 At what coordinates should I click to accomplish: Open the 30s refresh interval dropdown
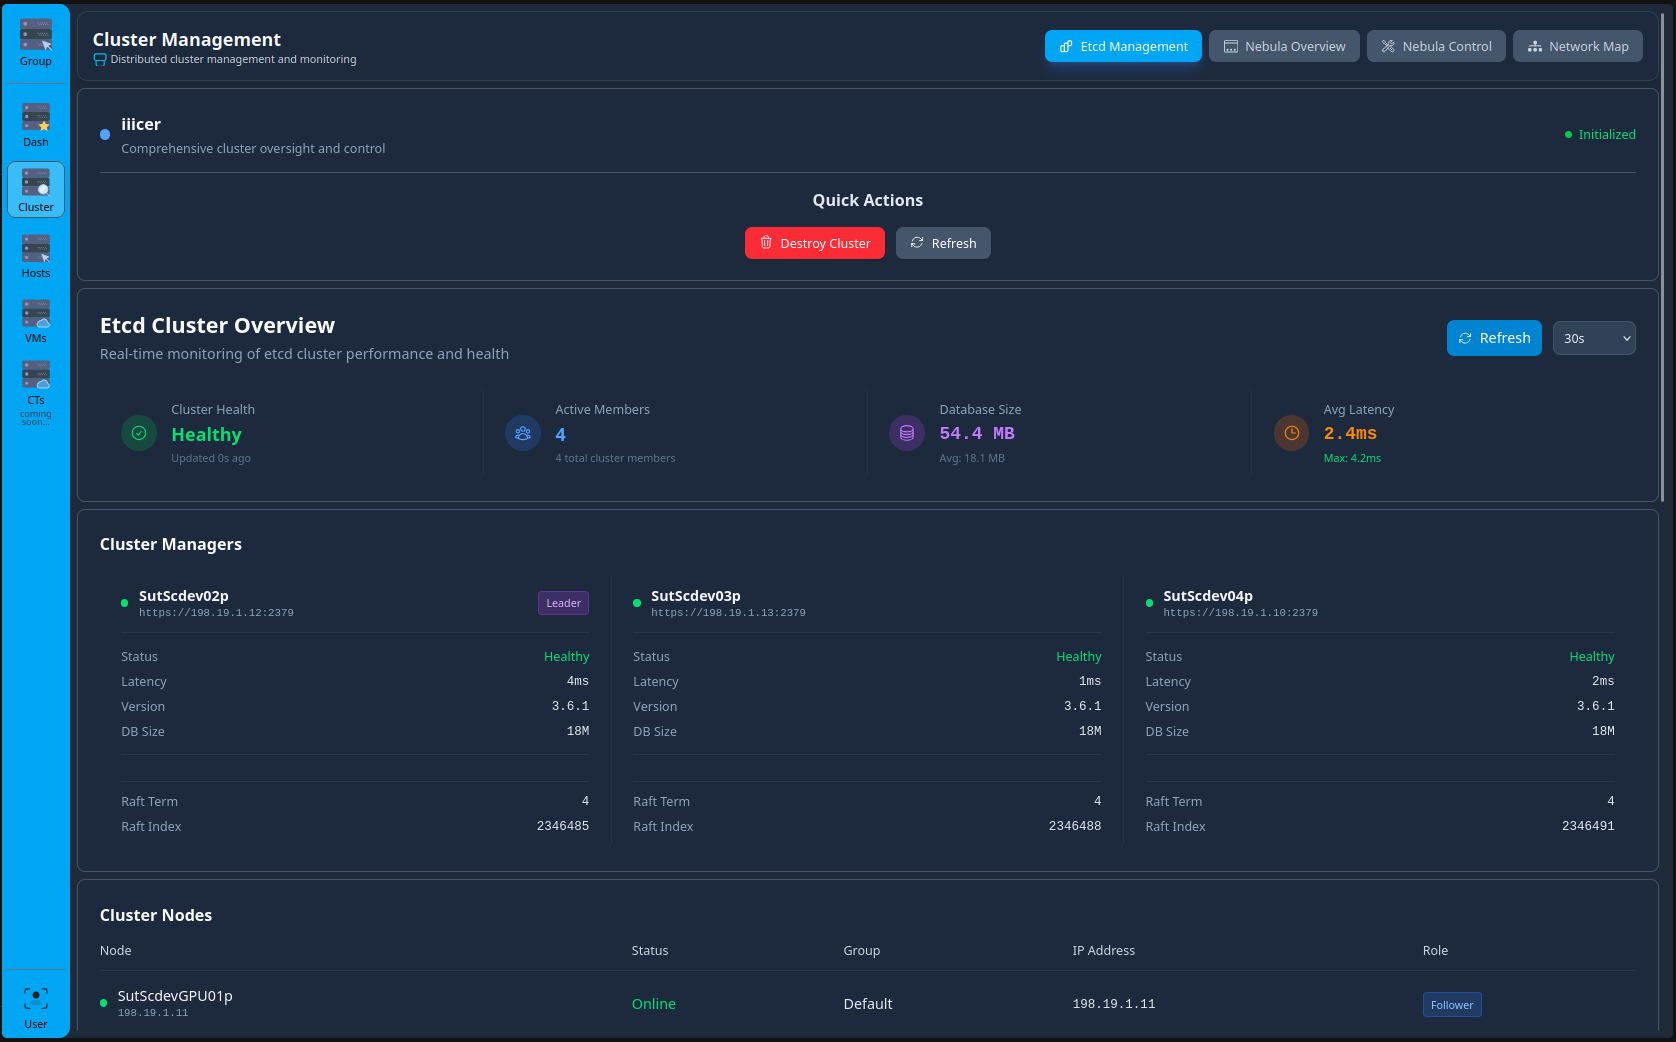point(1594,338)
